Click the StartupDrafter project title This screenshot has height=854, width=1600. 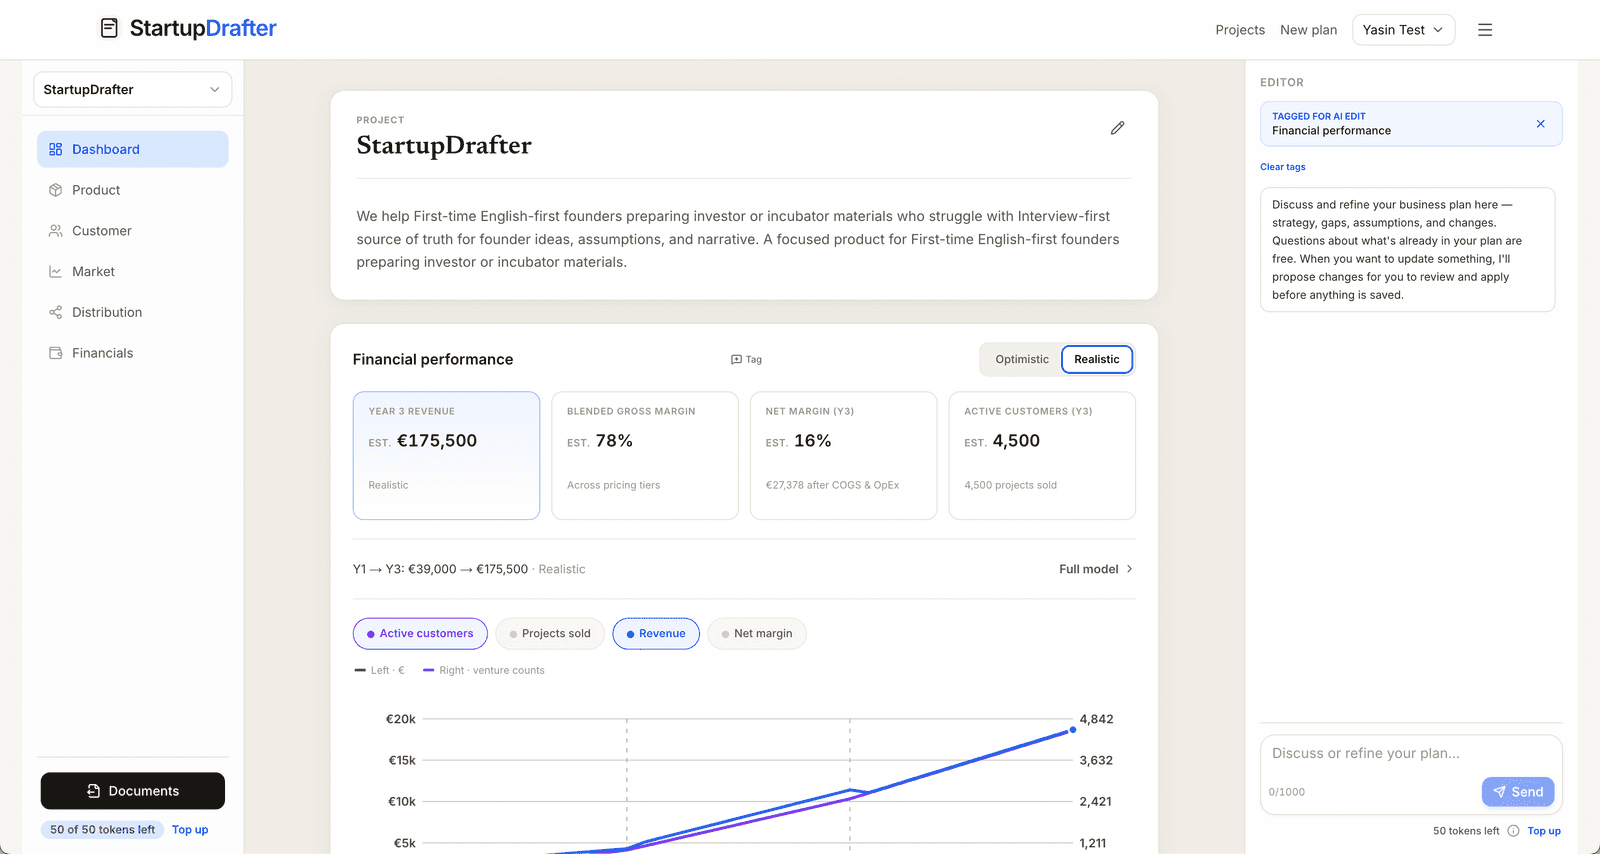444,146
